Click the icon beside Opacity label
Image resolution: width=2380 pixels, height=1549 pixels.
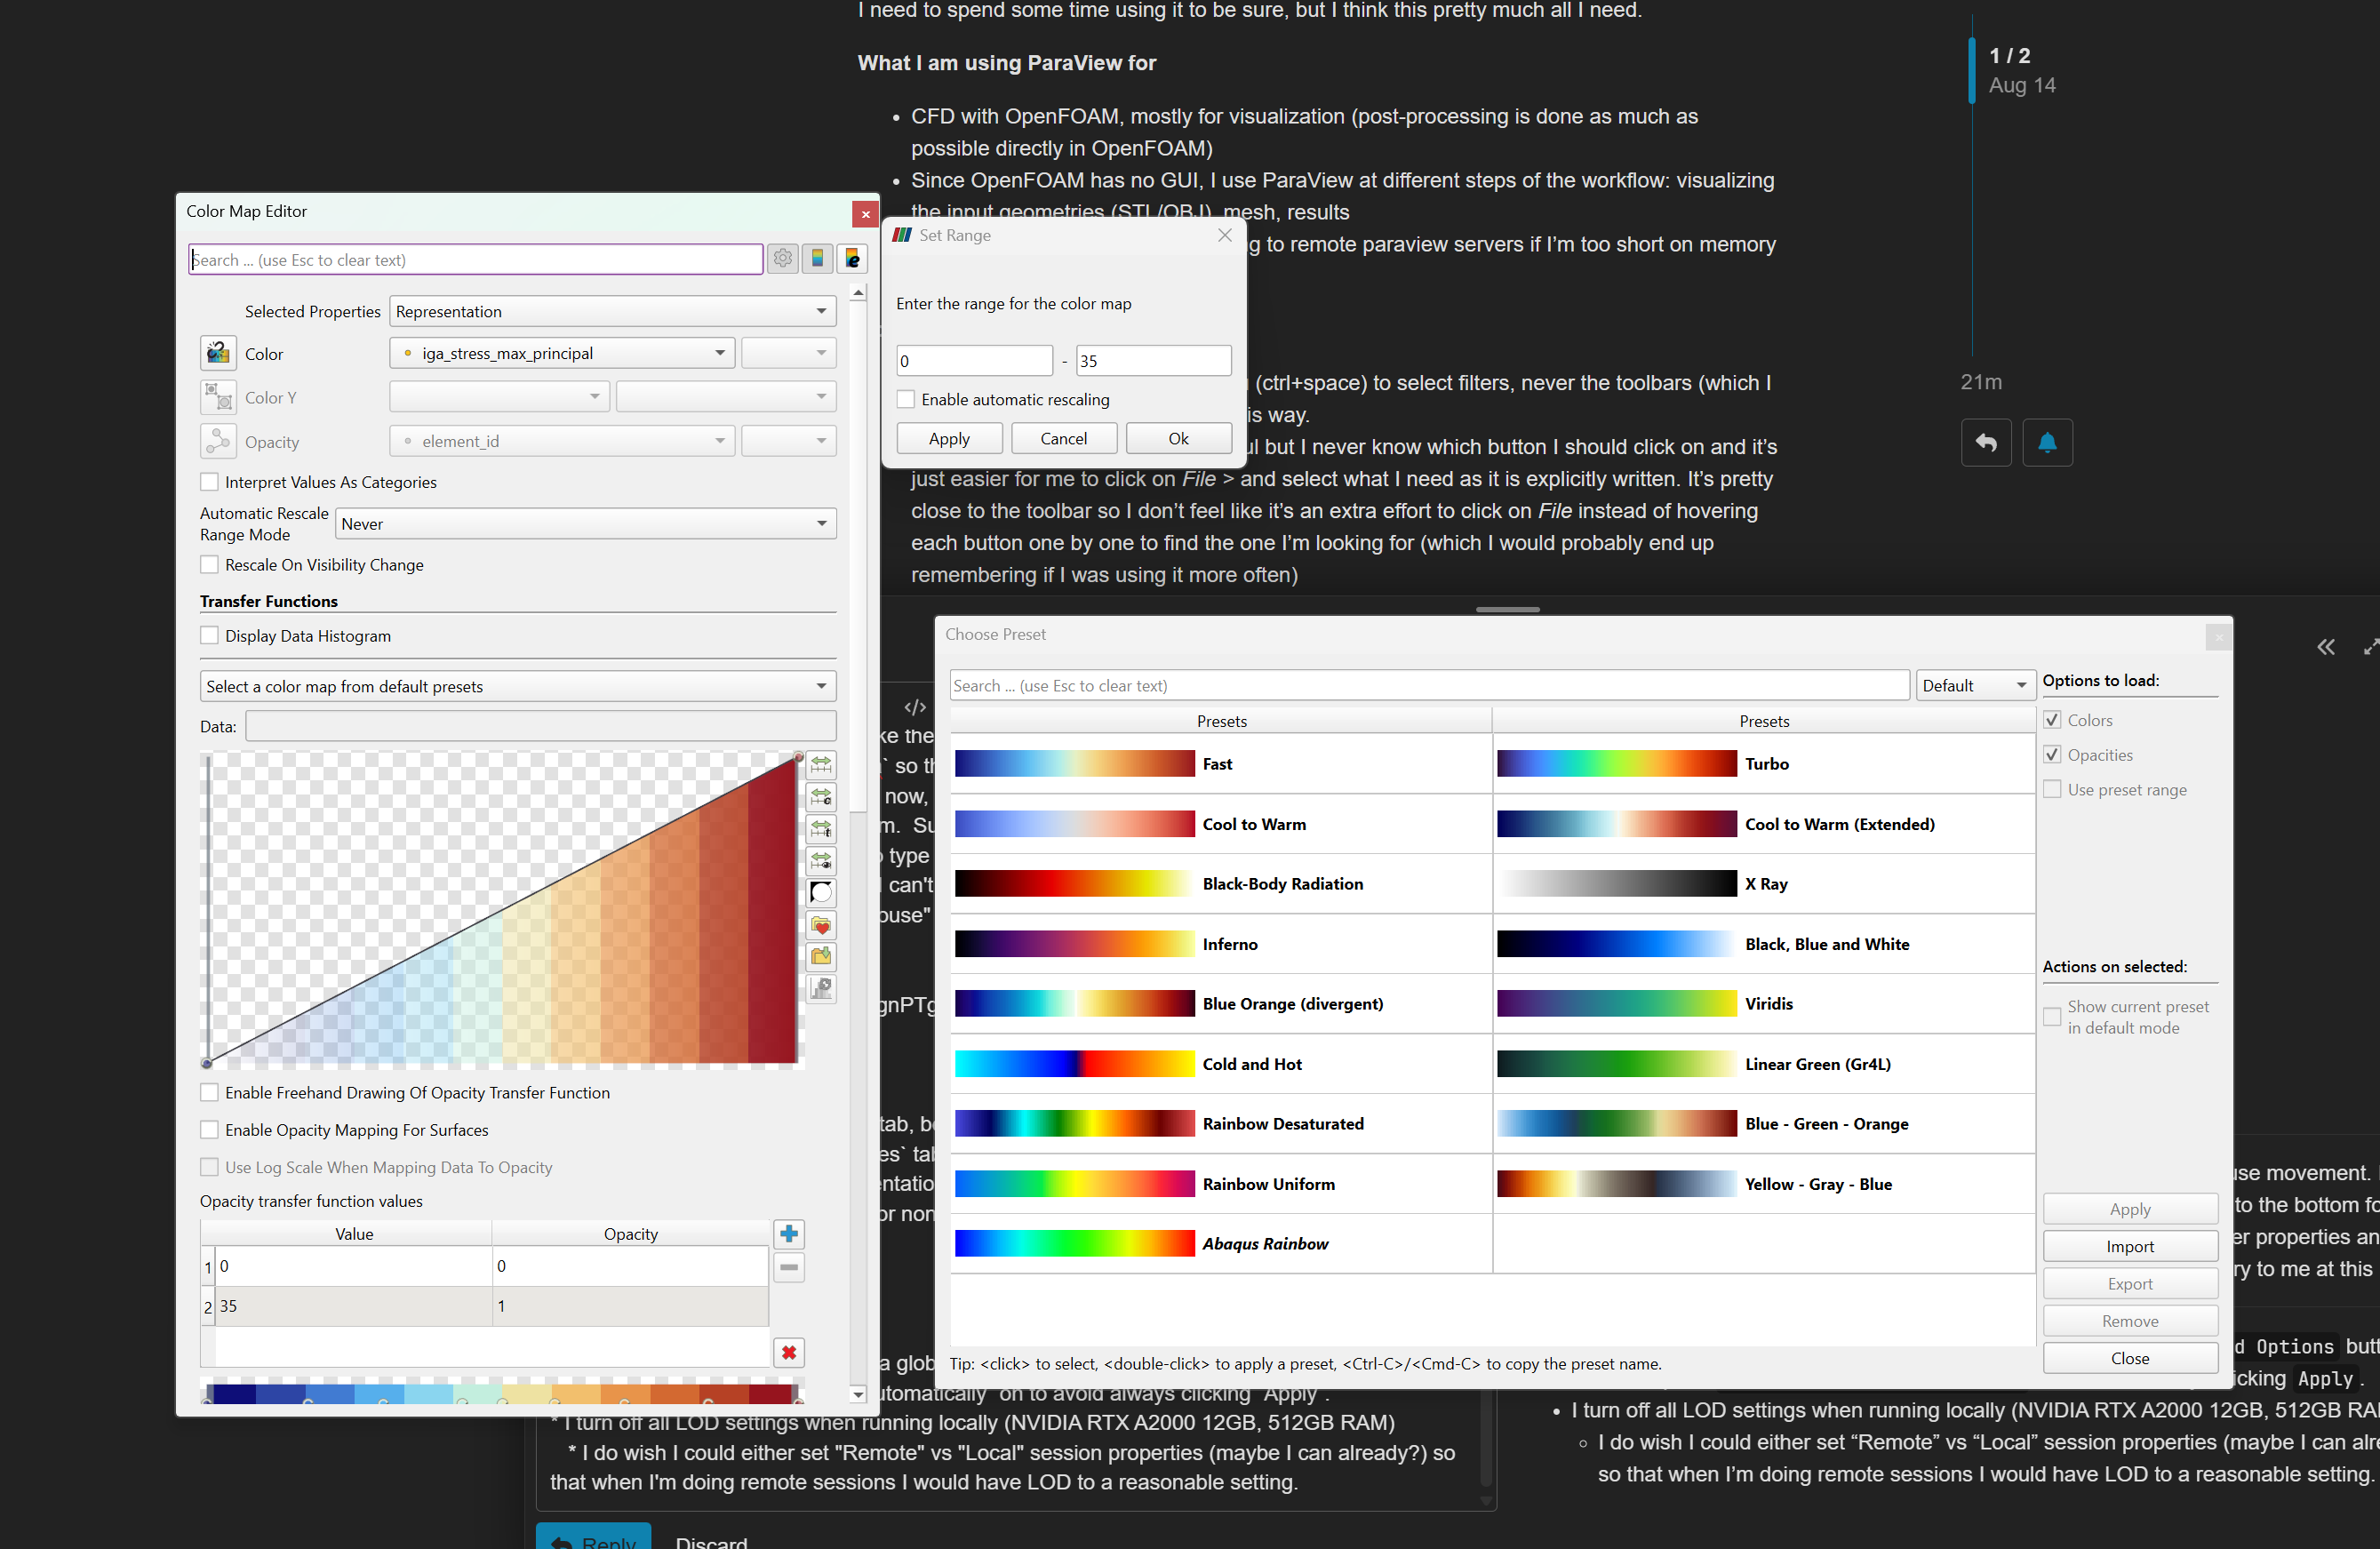point(218,441)
